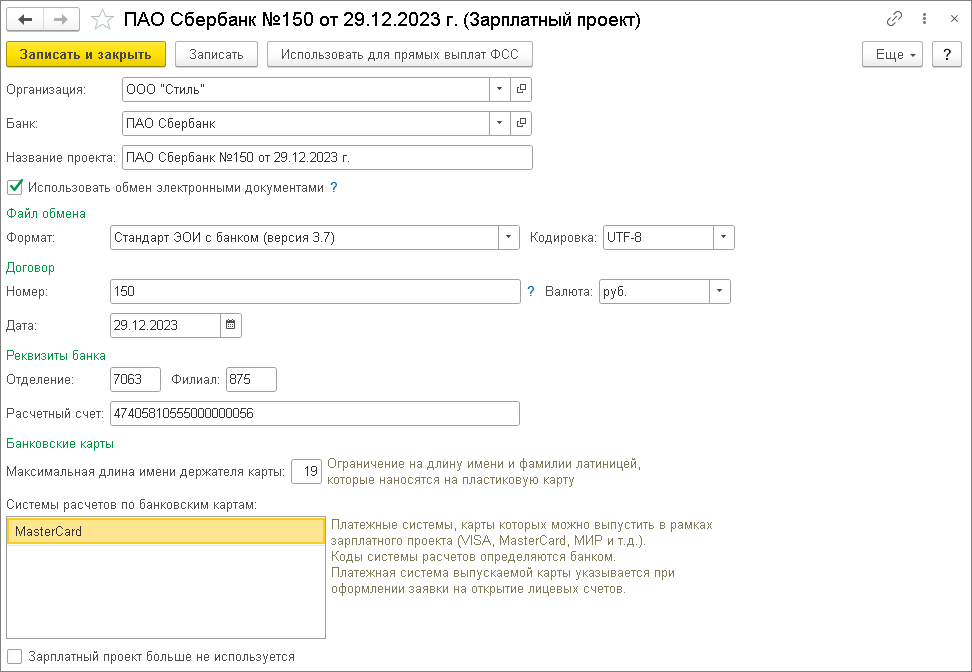
Task: Open the Bank record via its open icon
Action: pos(521,123)
